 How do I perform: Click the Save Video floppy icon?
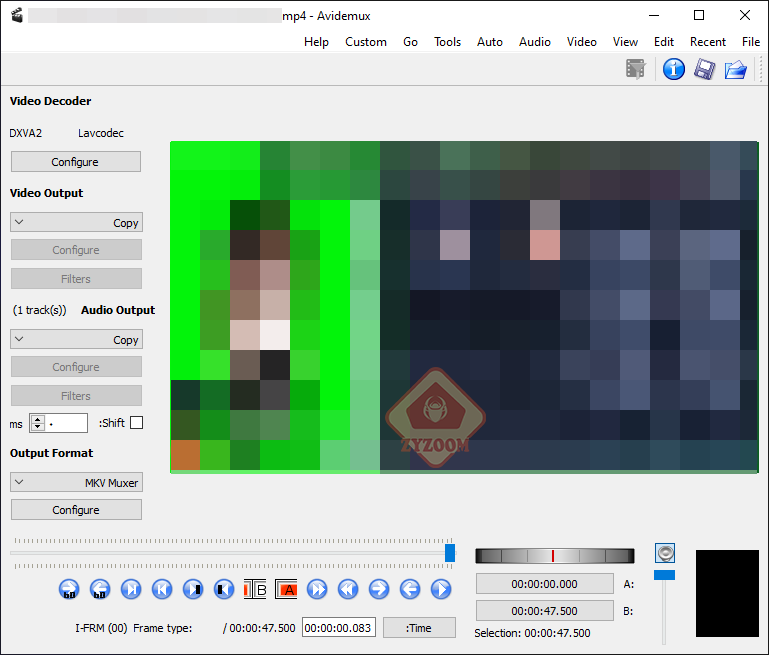[x=704, y=69]
